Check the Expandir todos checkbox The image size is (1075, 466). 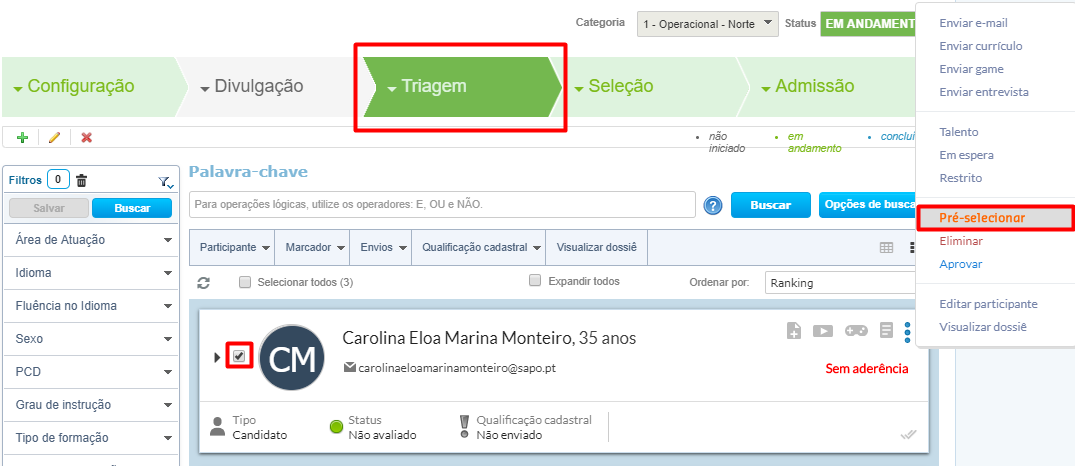point(535,281)
